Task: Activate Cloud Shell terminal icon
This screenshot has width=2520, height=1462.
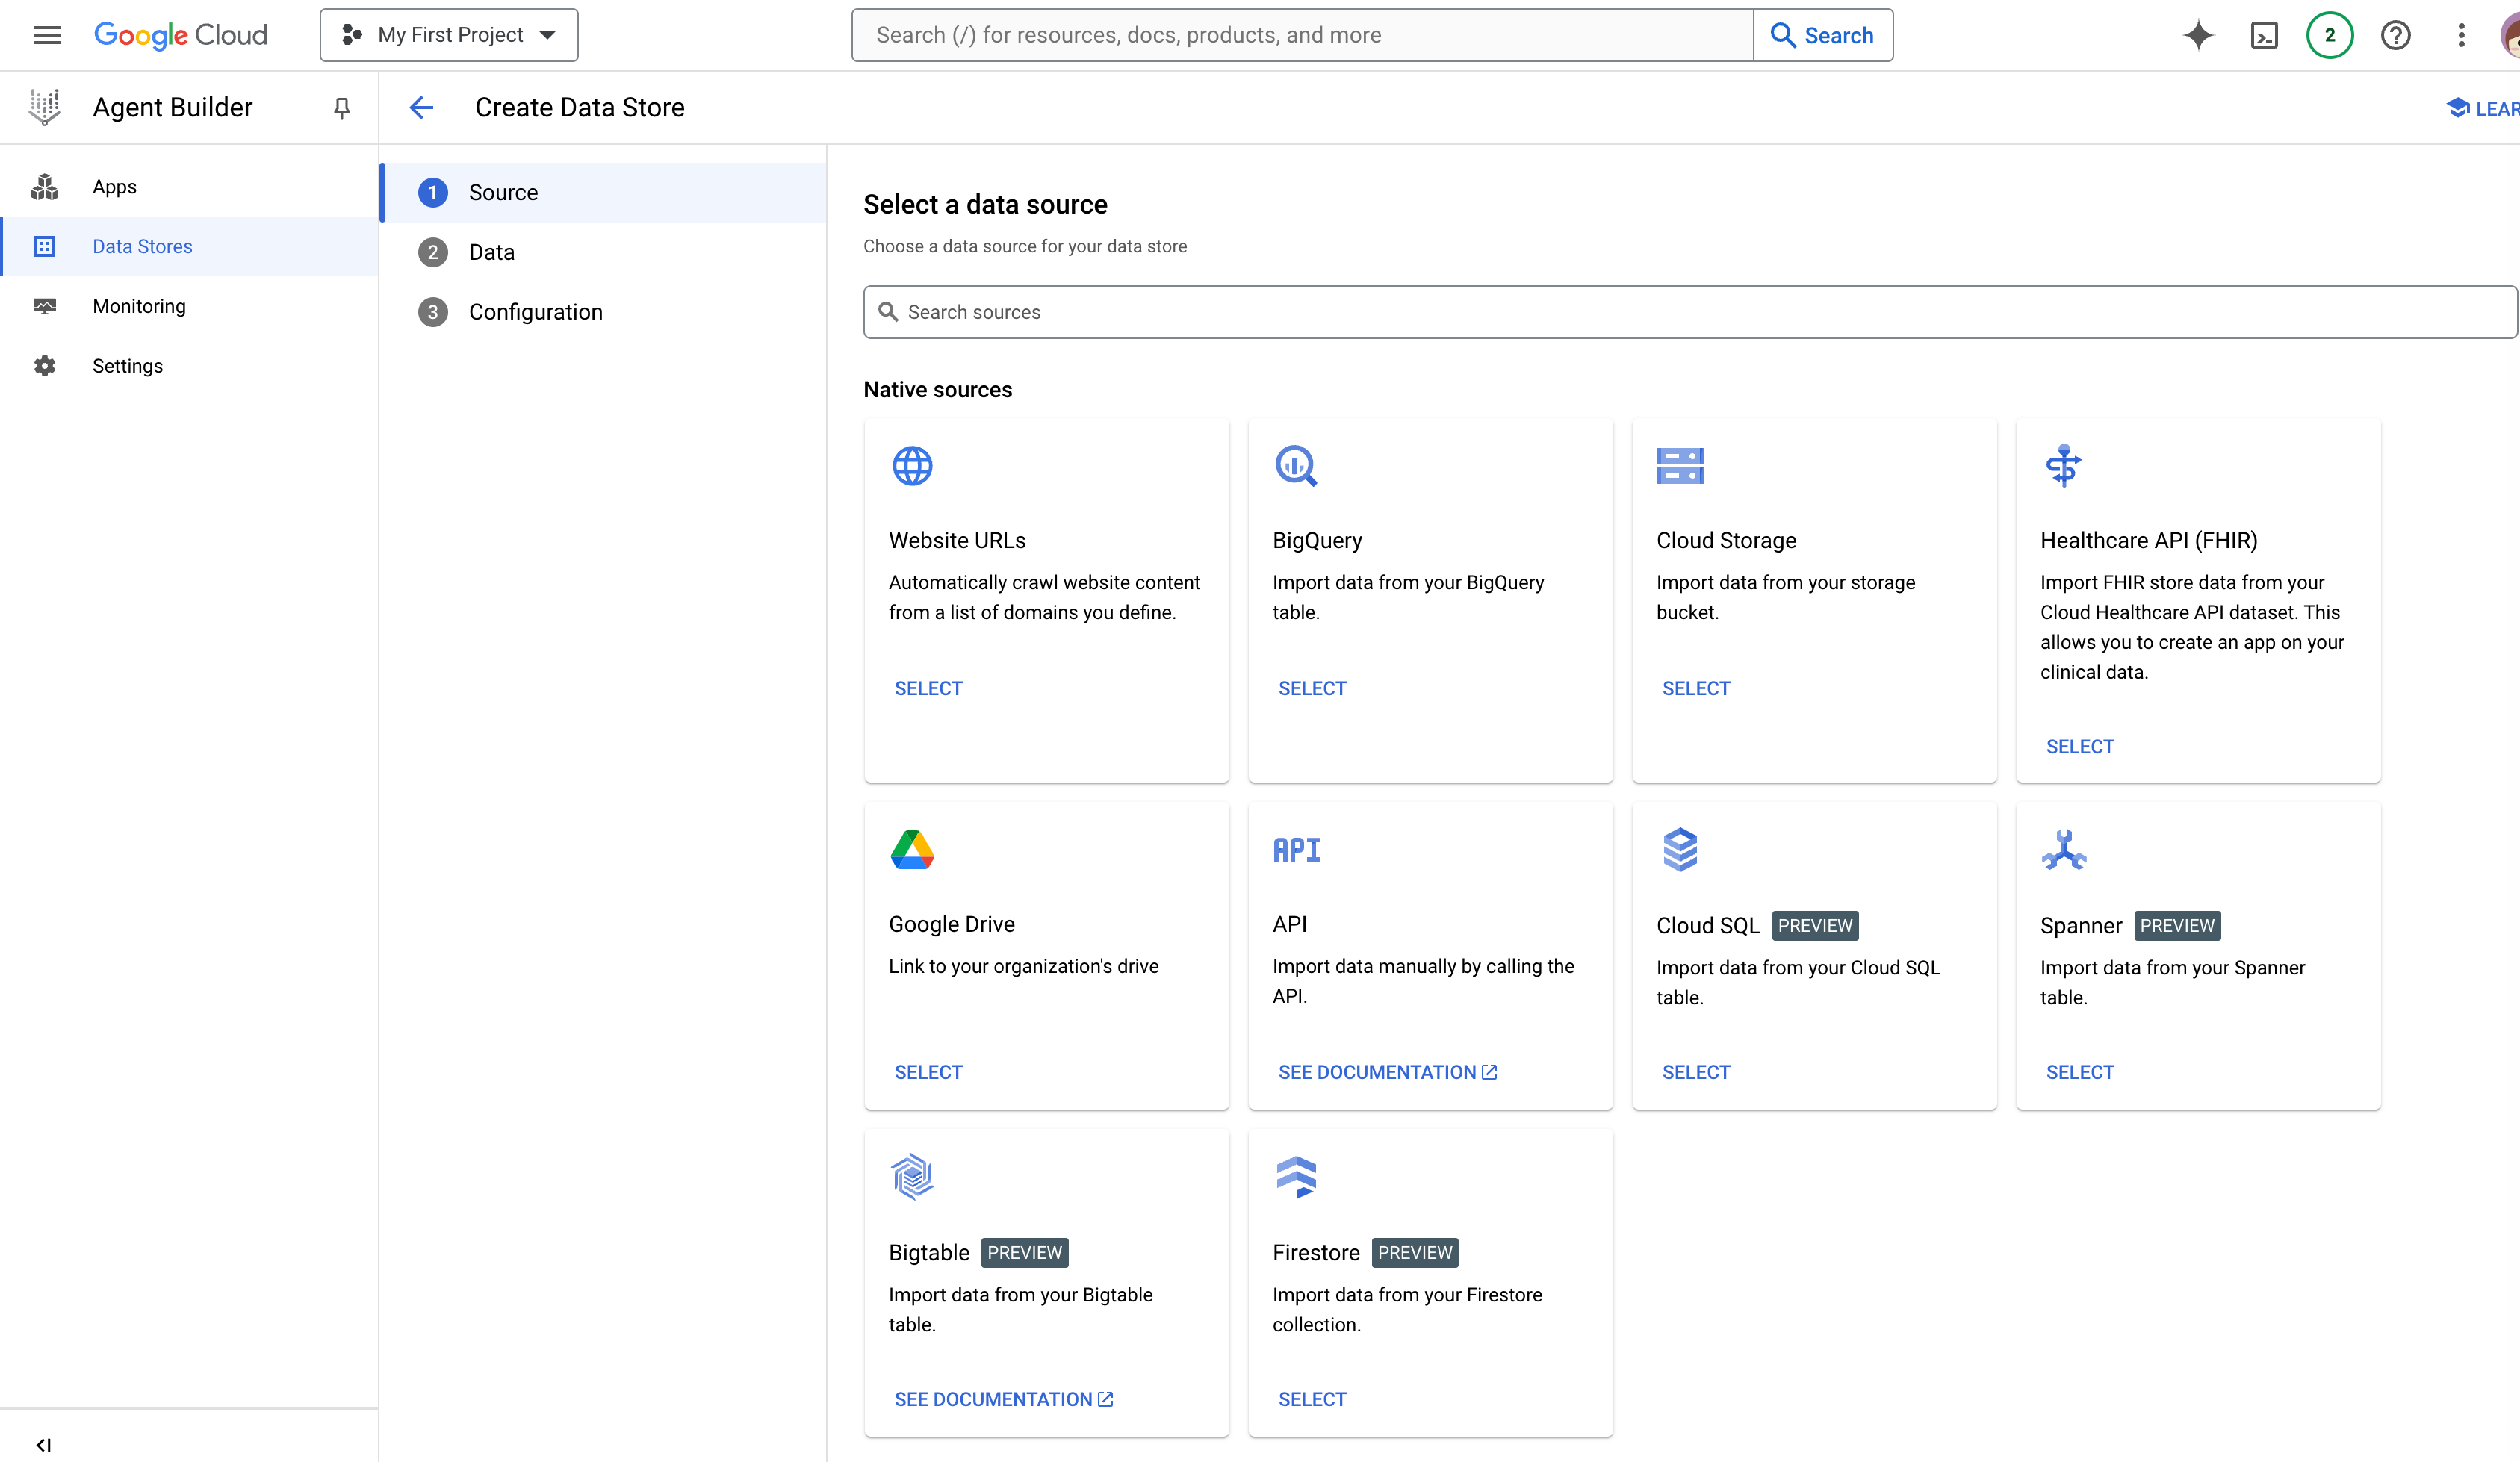Action: tap(2264, 35)
